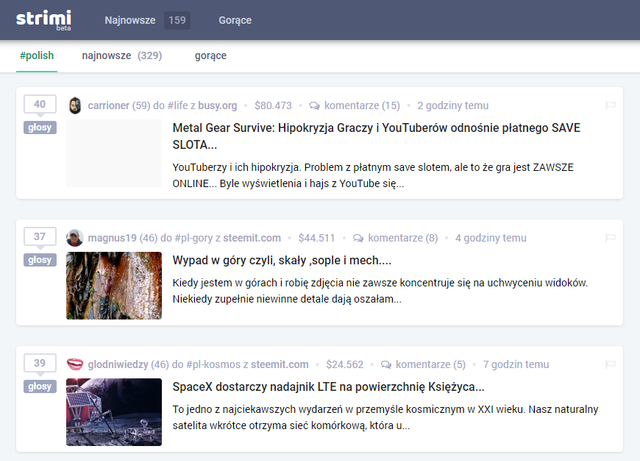Viewport: 640px width, 461px height.
Task: Click the $24.562 payout value
Action: pyautogui.click(x=344, y=364)
